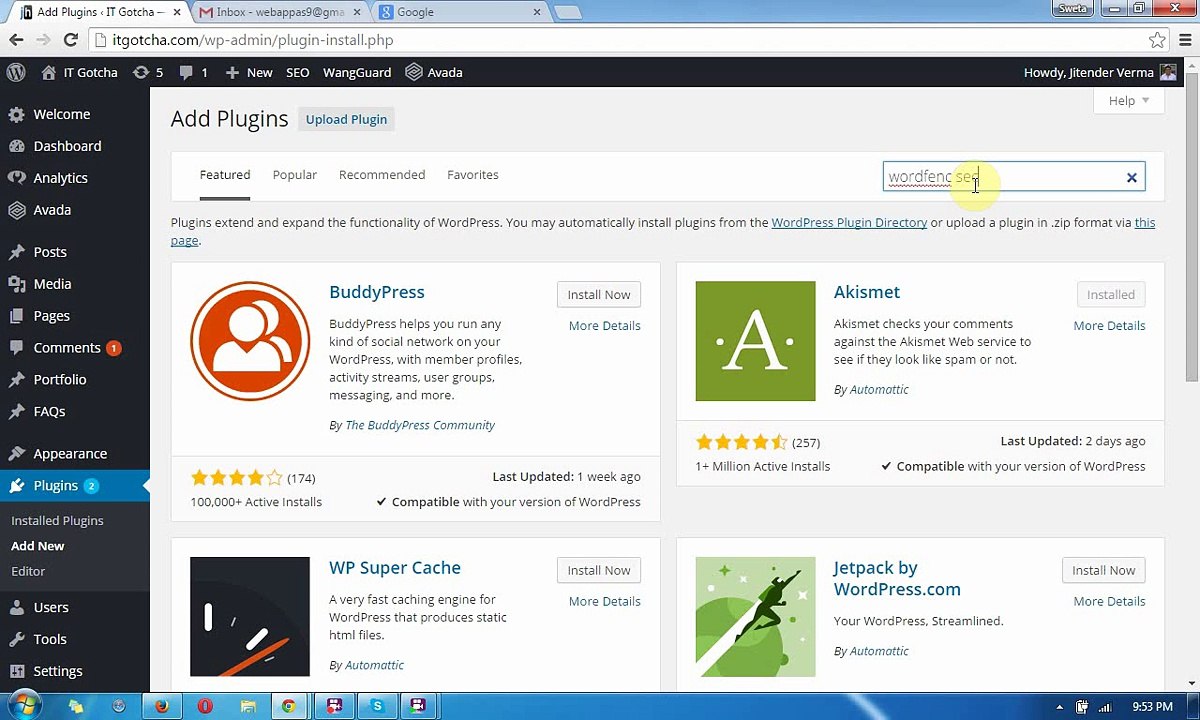
Task: Open Jetpack by WordPress.com title
Action: coord(897,578)
